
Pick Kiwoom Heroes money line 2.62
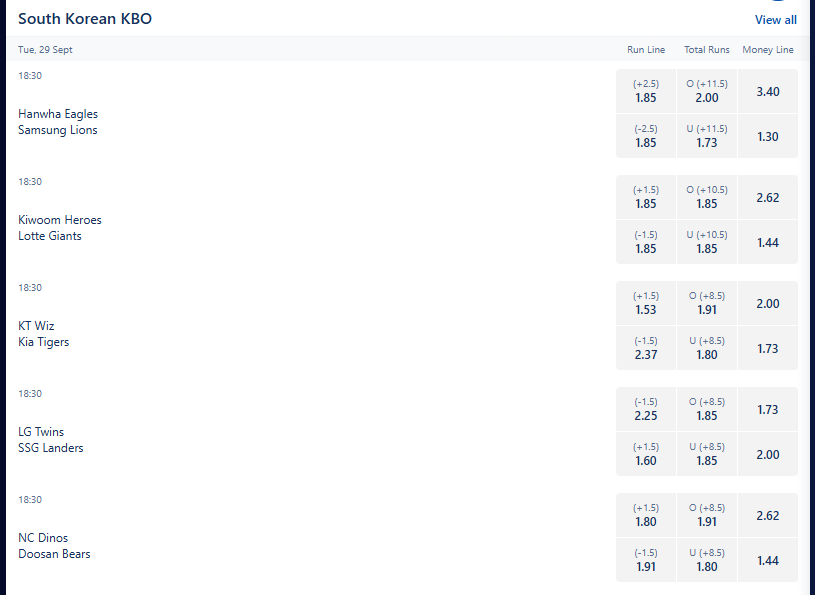[768, 197]
